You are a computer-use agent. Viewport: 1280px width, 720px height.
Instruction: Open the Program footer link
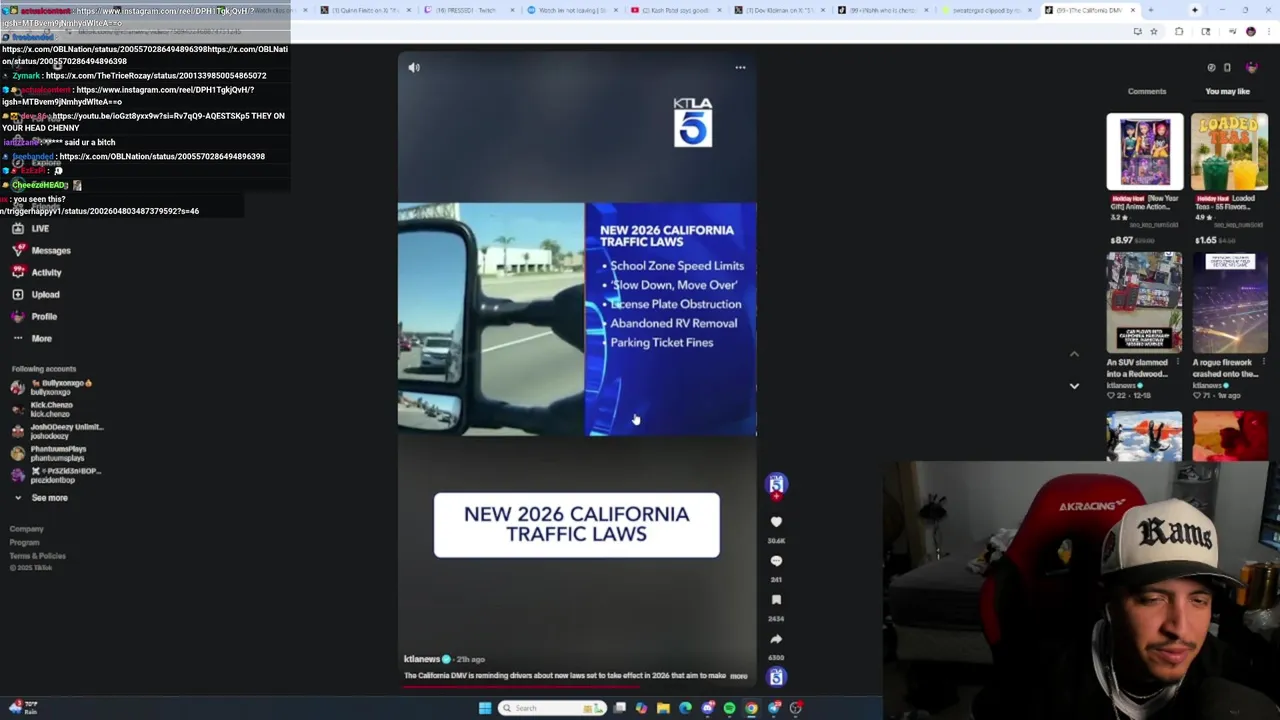[24, 542]
